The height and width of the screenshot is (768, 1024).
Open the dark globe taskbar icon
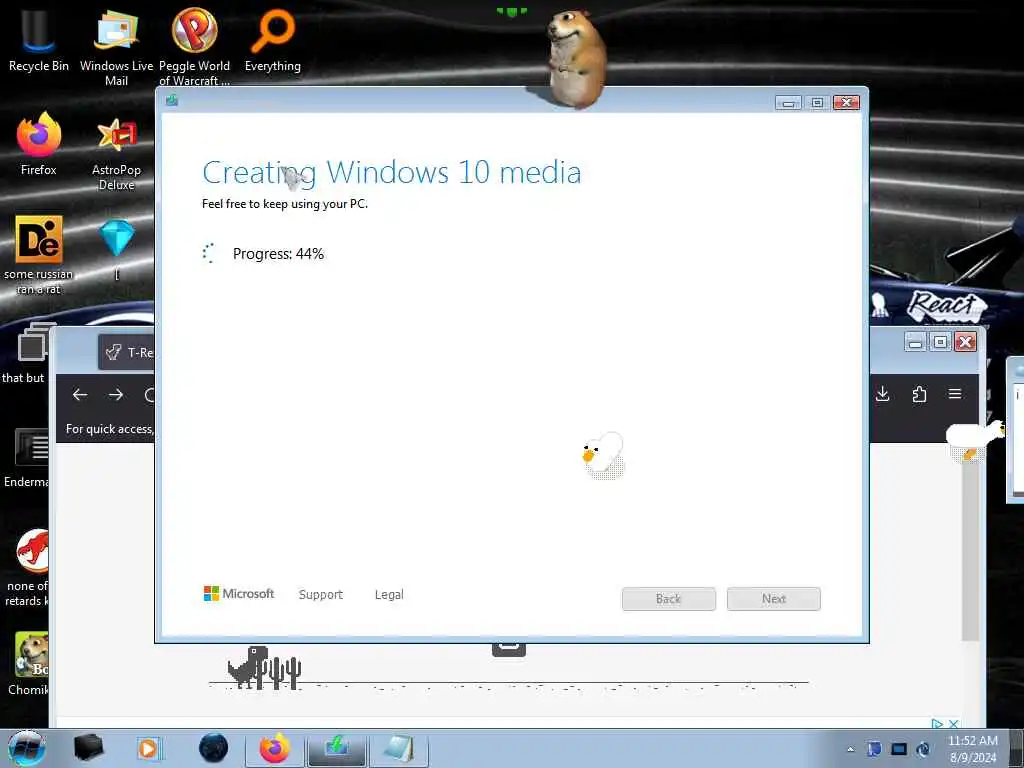tap(213, 748)
